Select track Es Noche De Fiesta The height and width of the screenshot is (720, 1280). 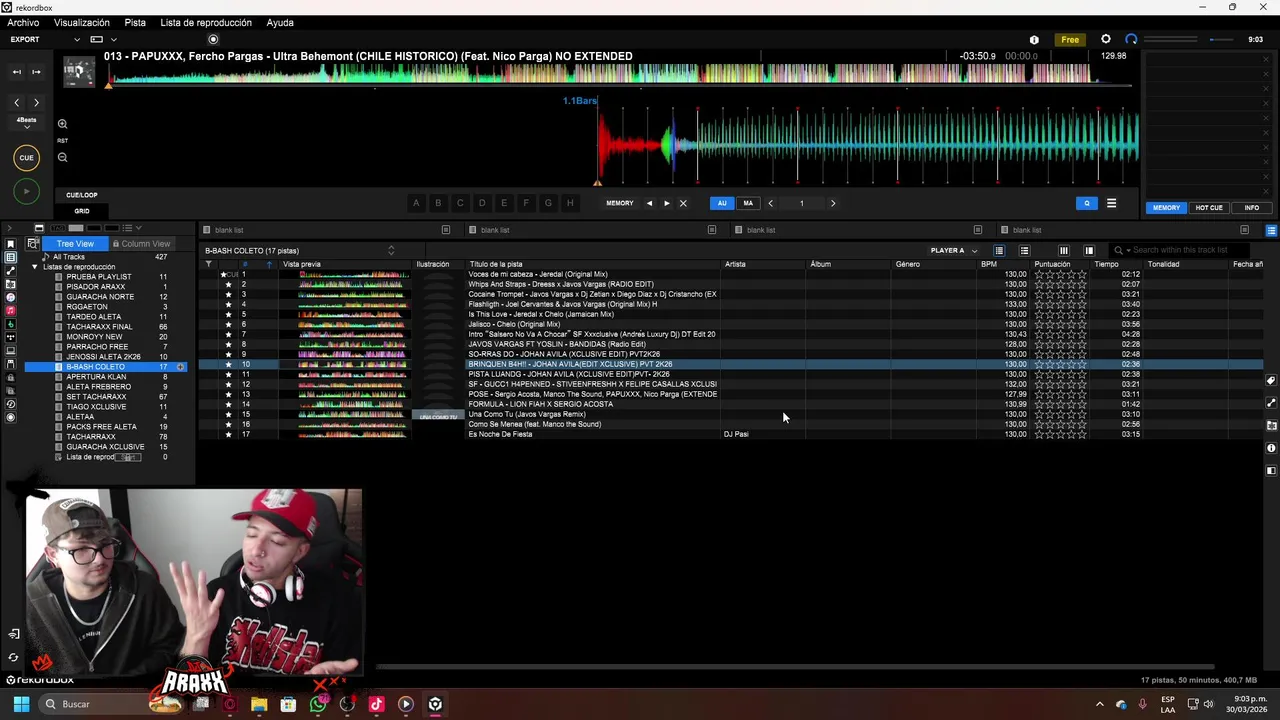tap(500, 434)
